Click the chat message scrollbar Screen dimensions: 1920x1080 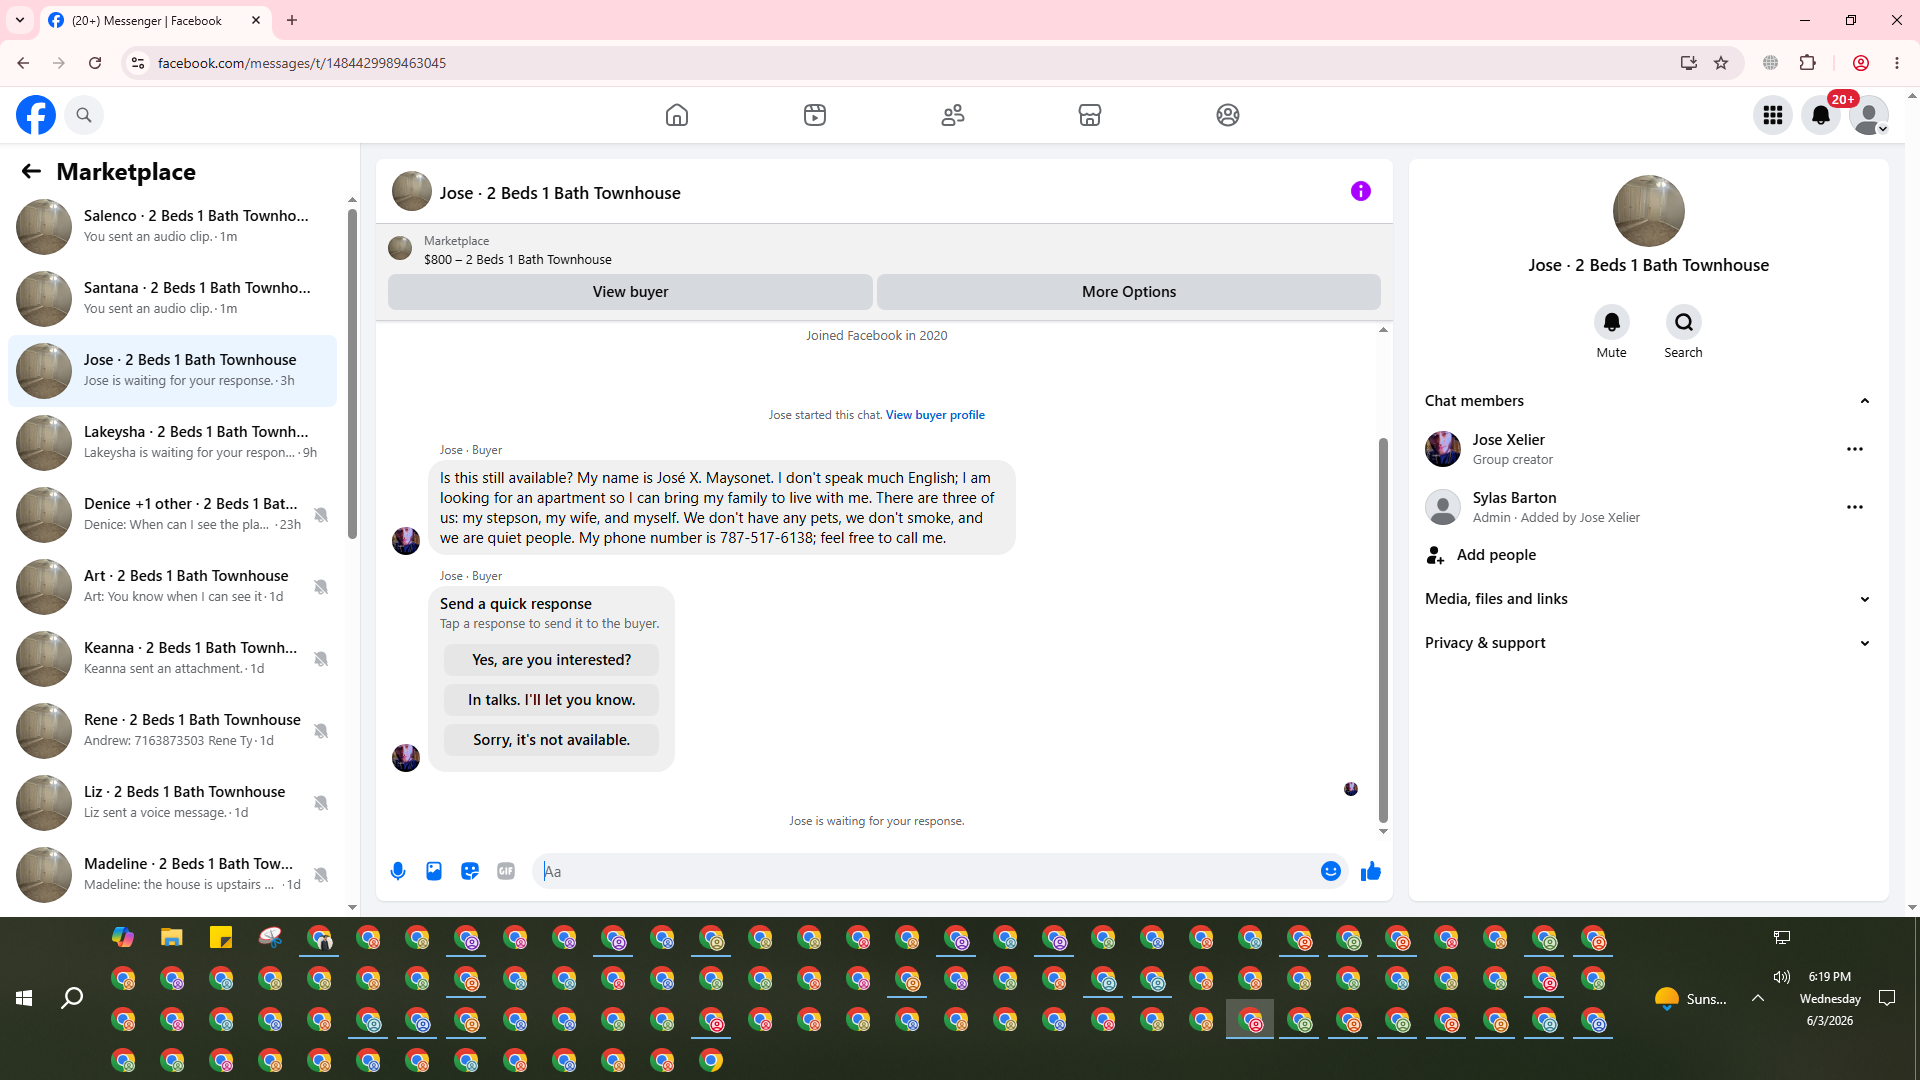(x=1383, y=630)
